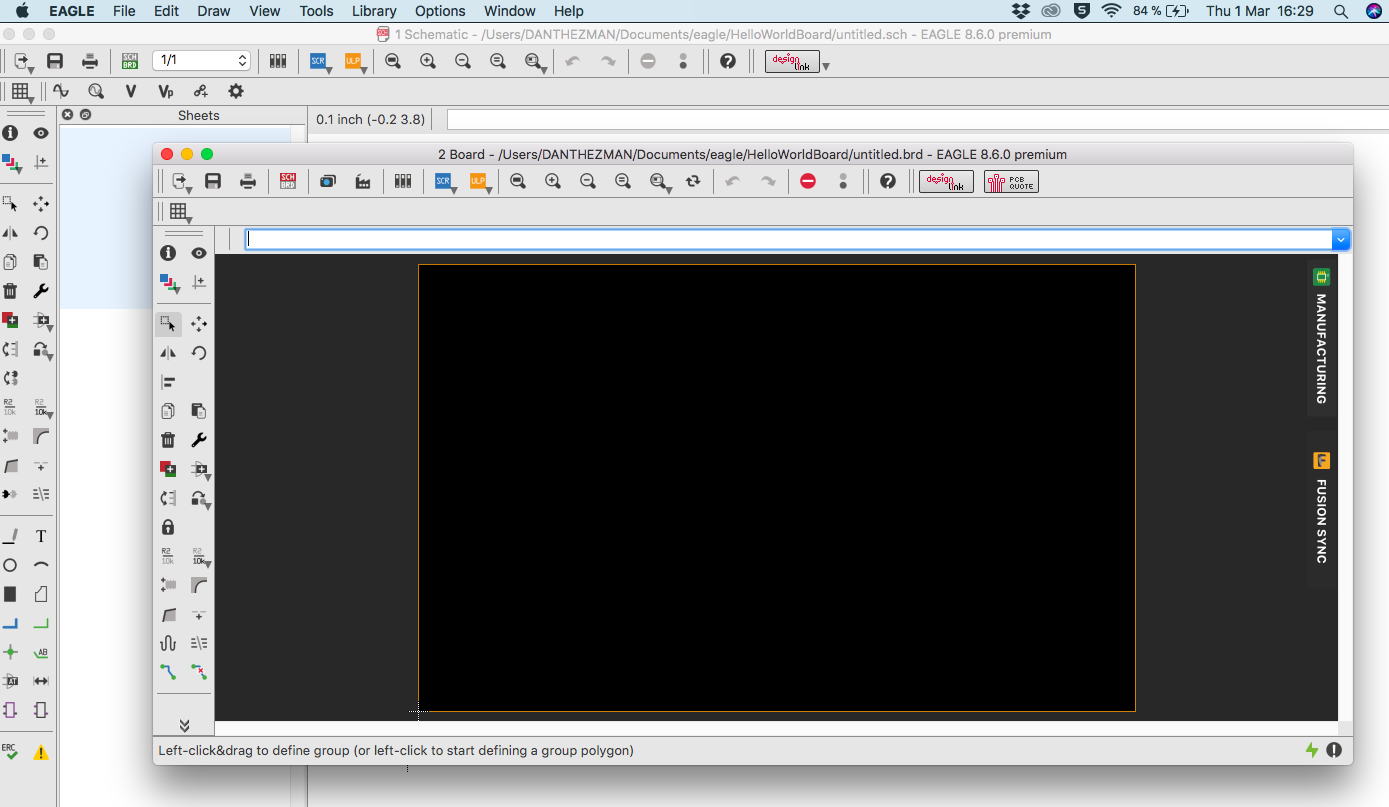This screenshot has height=807, width=1389.
Task: Click the Simulate waveform icon in Schematic toolbar
Action: (61, 91)
